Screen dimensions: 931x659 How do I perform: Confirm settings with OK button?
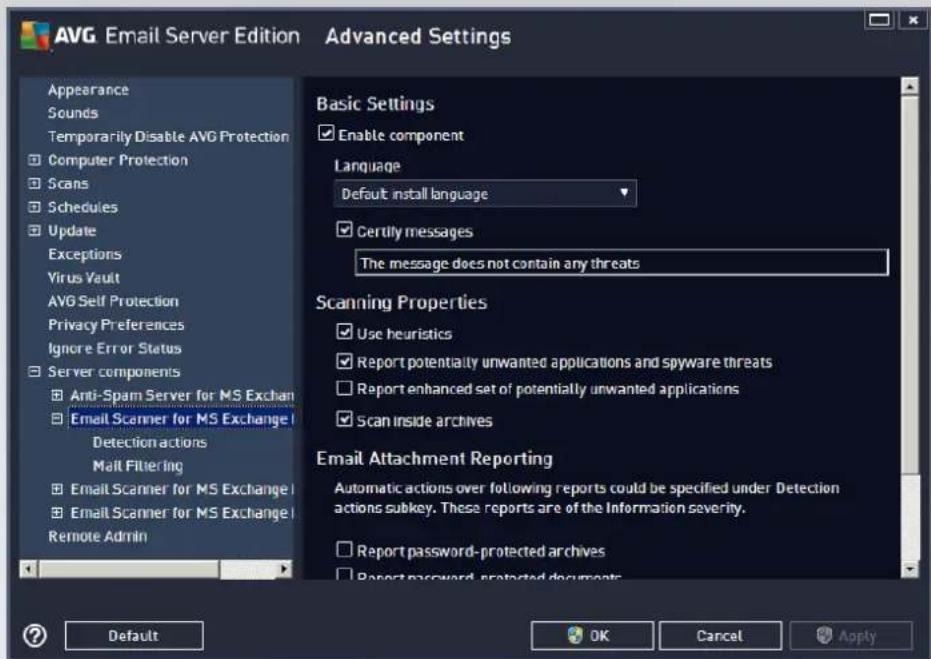click(592, 636)
